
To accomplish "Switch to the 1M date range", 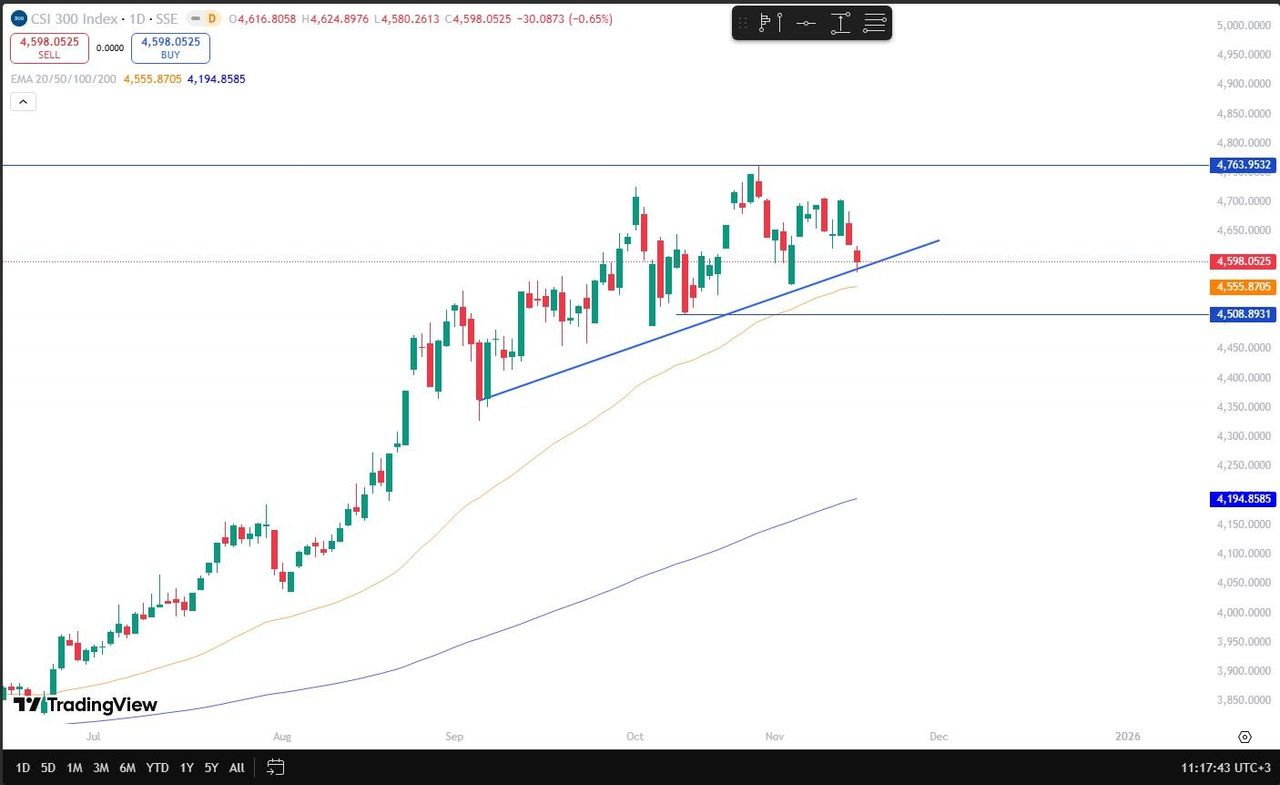I will coord(74,767).
